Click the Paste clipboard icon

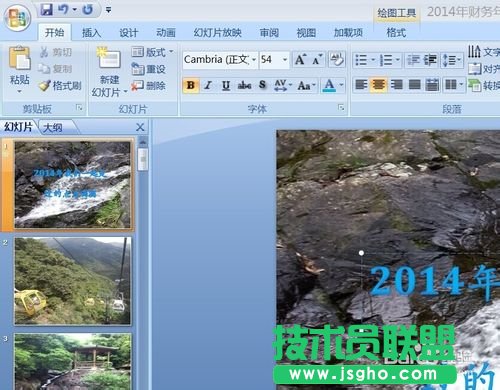coord(20,59)
